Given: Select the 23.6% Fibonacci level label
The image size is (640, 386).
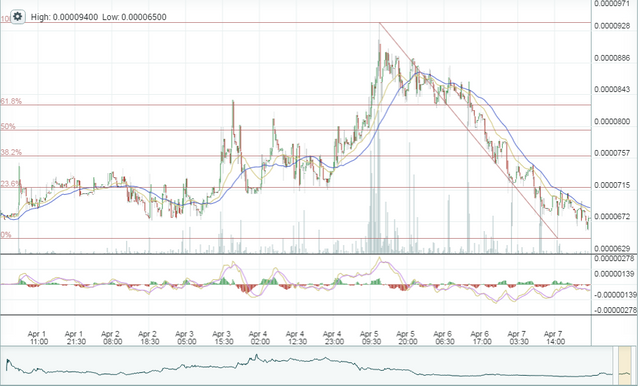Looking at the screenshot, I should [10, 184].
